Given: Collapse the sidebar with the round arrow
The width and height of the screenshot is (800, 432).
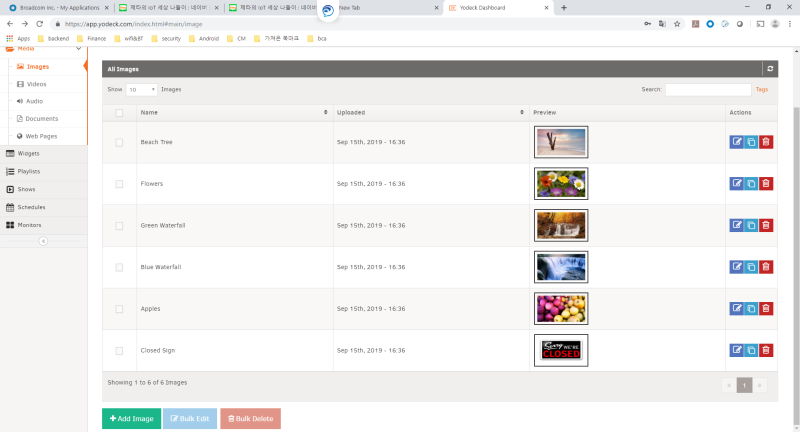Looking at the screenshot, I should click(43, 241).
